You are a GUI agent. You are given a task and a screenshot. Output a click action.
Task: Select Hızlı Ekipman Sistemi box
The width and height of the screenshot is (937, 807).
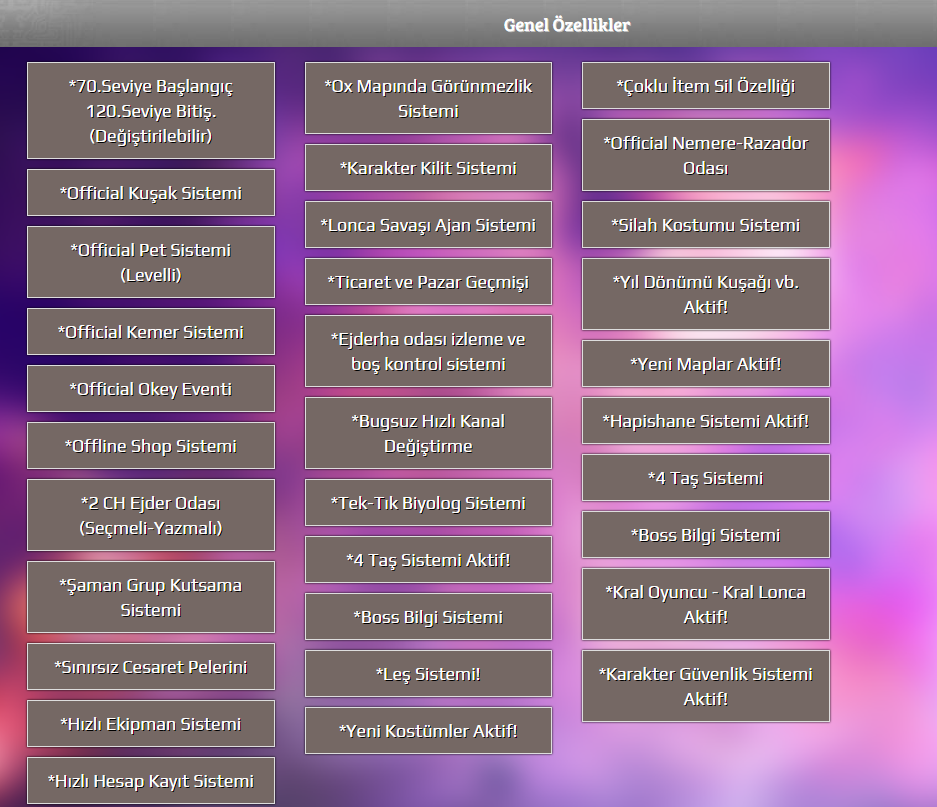(x=151, y=723)
